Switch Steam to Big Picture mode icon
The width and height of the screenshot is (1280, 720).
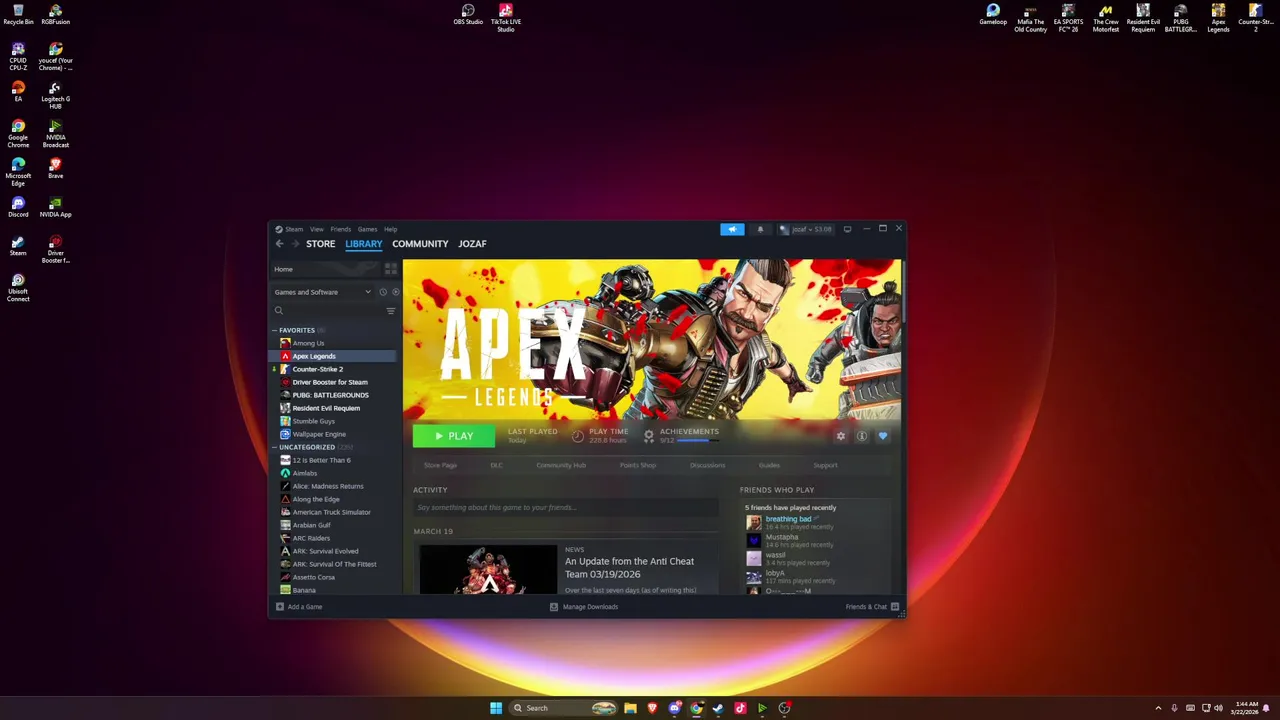847,229
